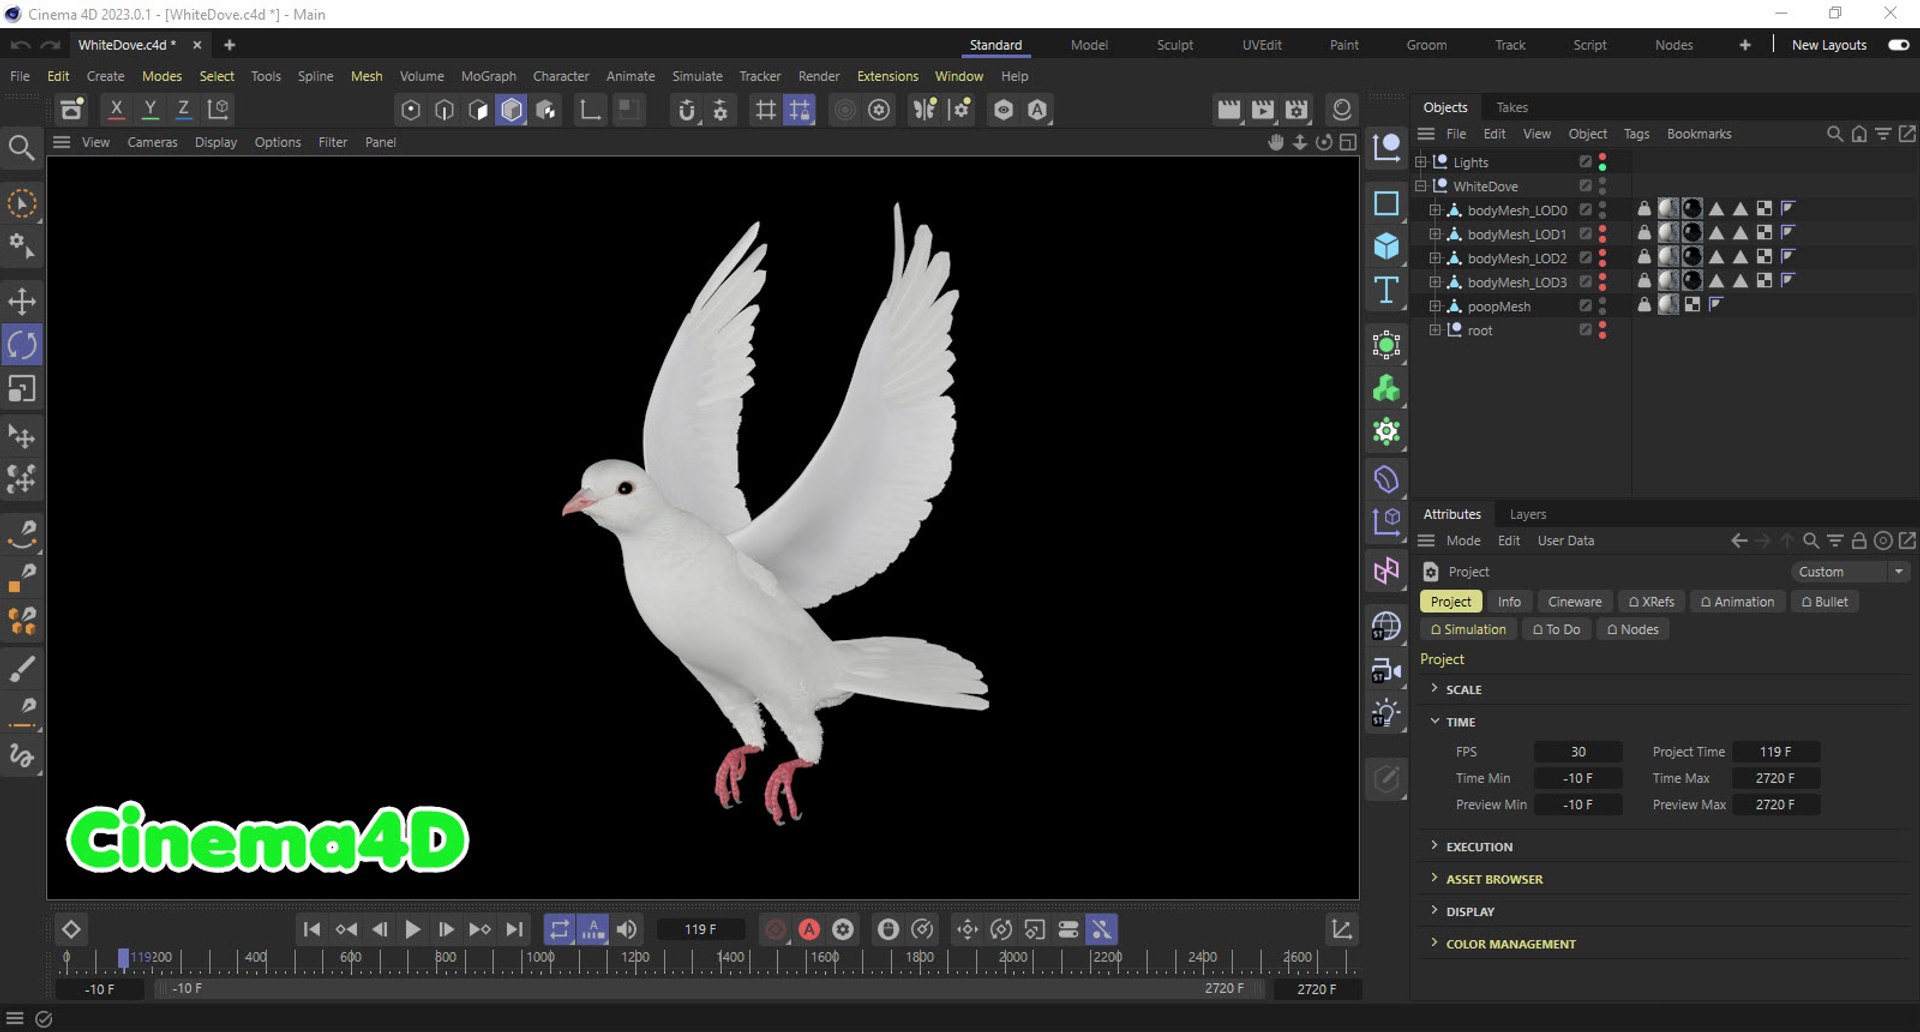The width and height of the screenshot is (1920, 1032).
Task: Open the Custom dropdown in Attributes
Action: click(1850, 572)
